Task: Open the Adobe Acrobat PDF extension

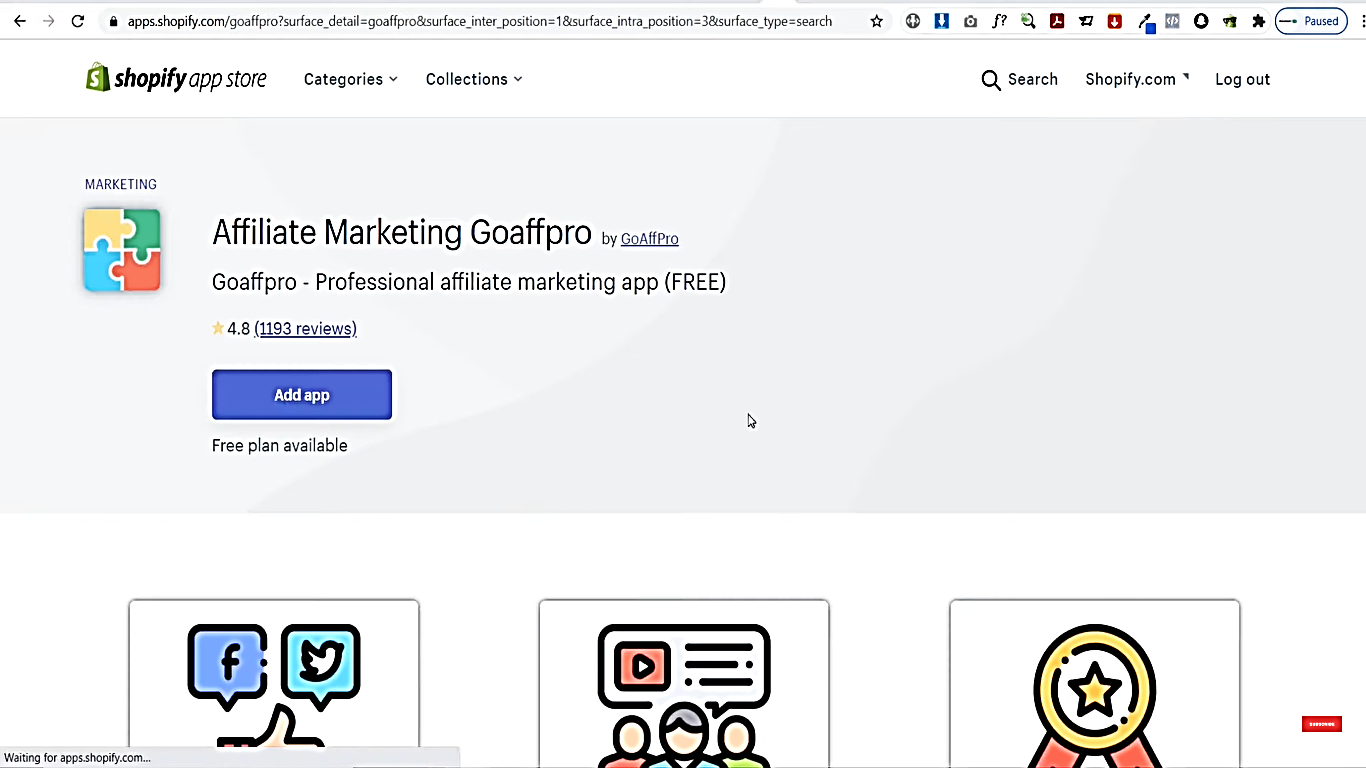Action: pyautogui.click(x=1057, y=21)
